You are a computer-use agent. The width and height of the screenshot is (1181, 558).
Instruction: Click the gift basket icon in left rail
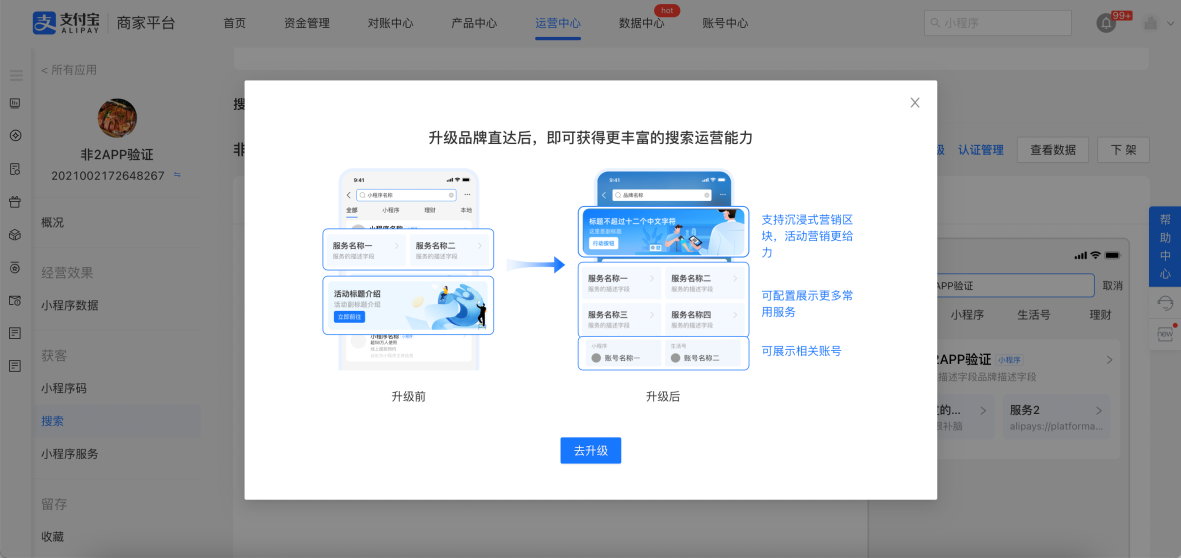15,202
